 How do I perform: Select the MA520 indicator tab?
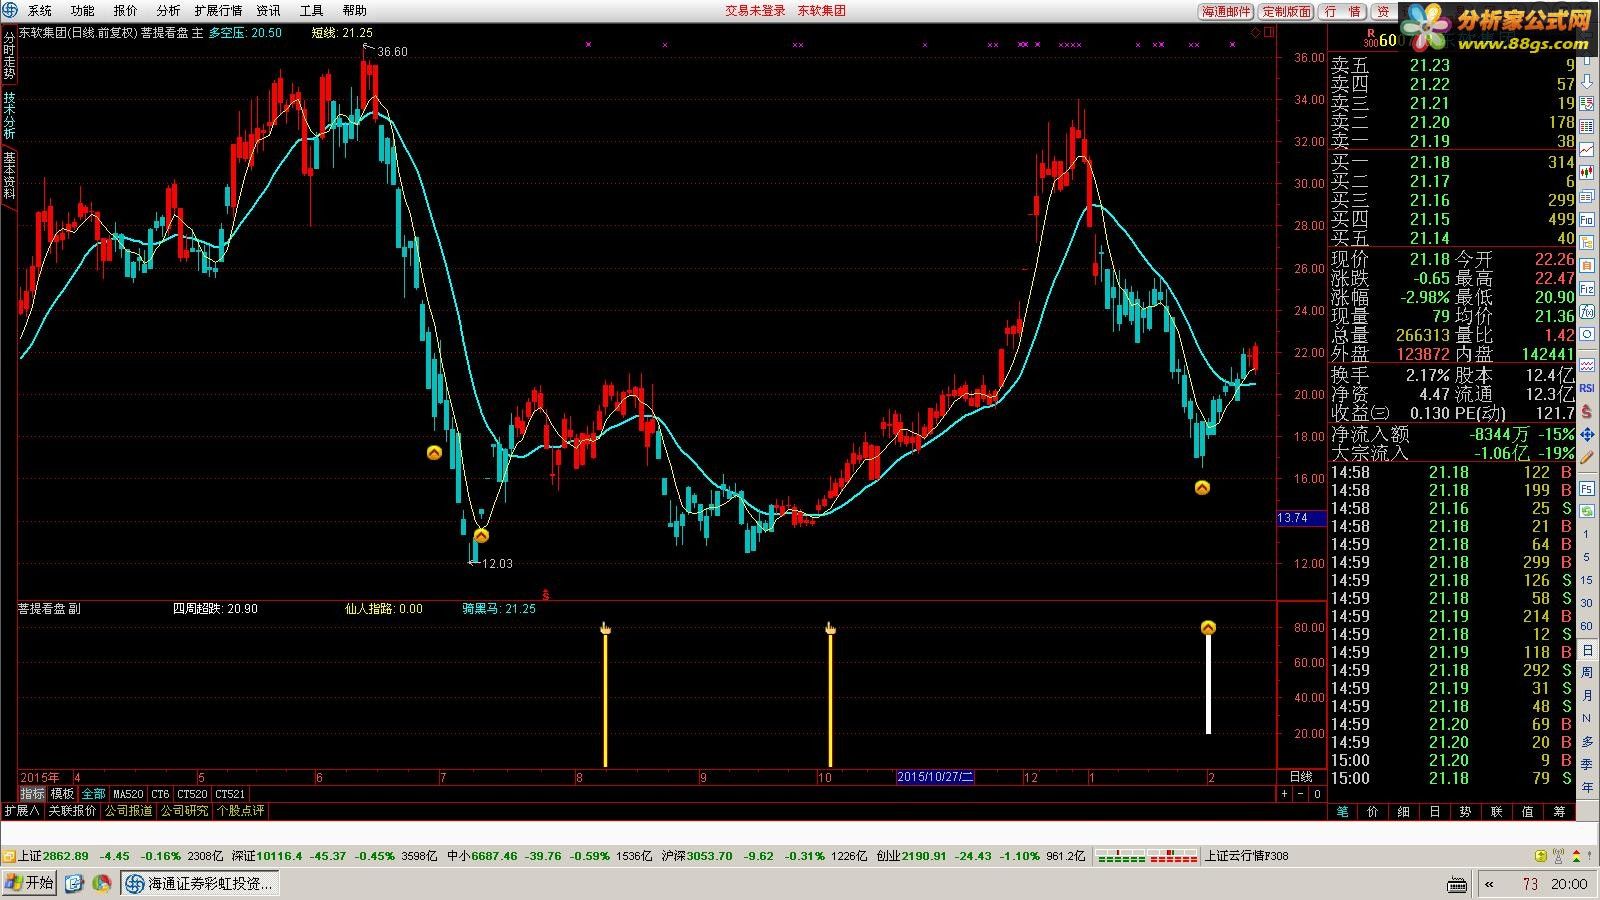128,794
